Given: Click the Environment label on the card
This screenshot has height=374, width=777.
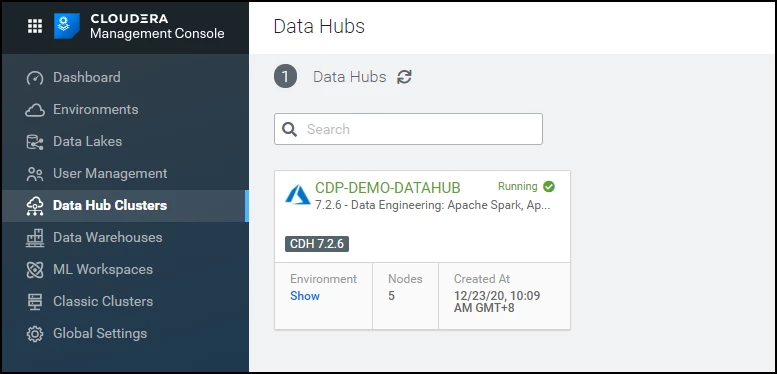Looking at the screenshot, I should tap(324, 279).
